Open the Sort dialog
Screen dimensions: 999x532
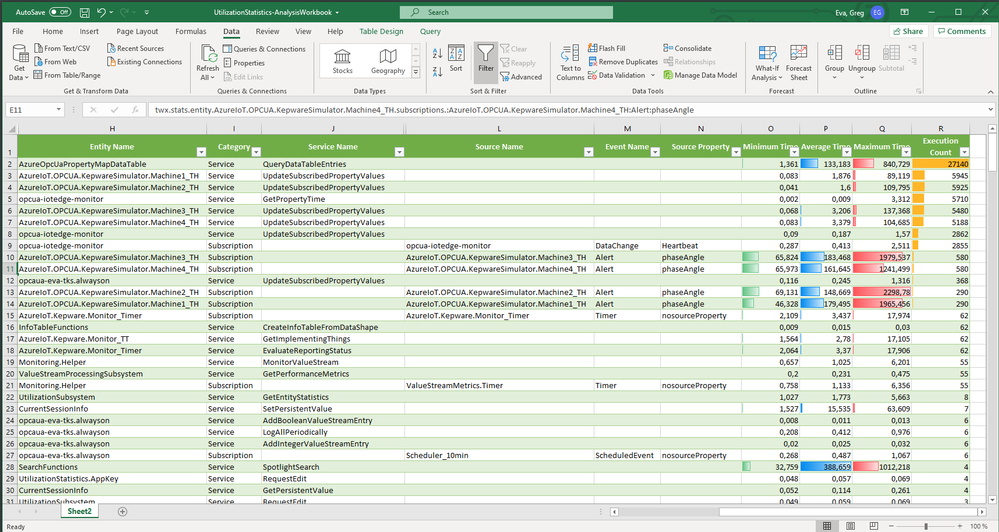[x=456, y=59]
